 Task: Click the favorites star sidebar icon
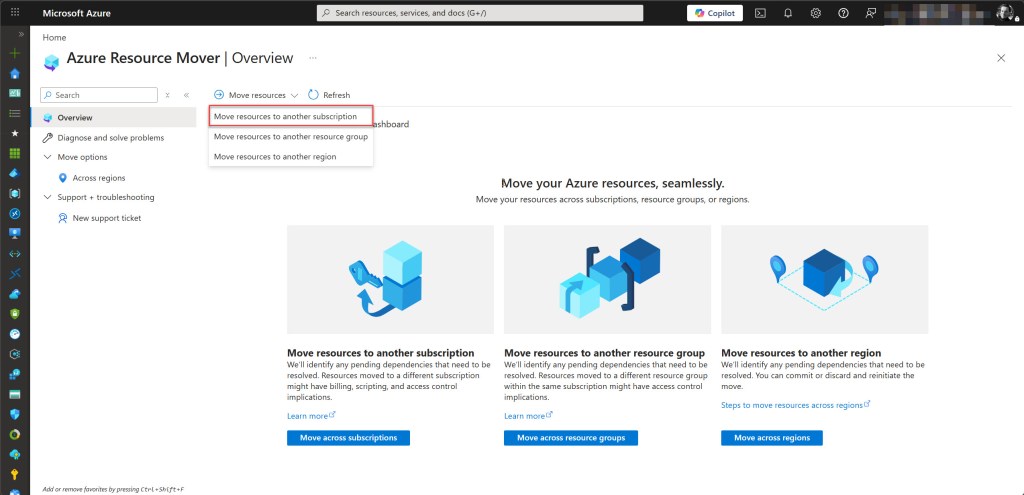[14, 133]
